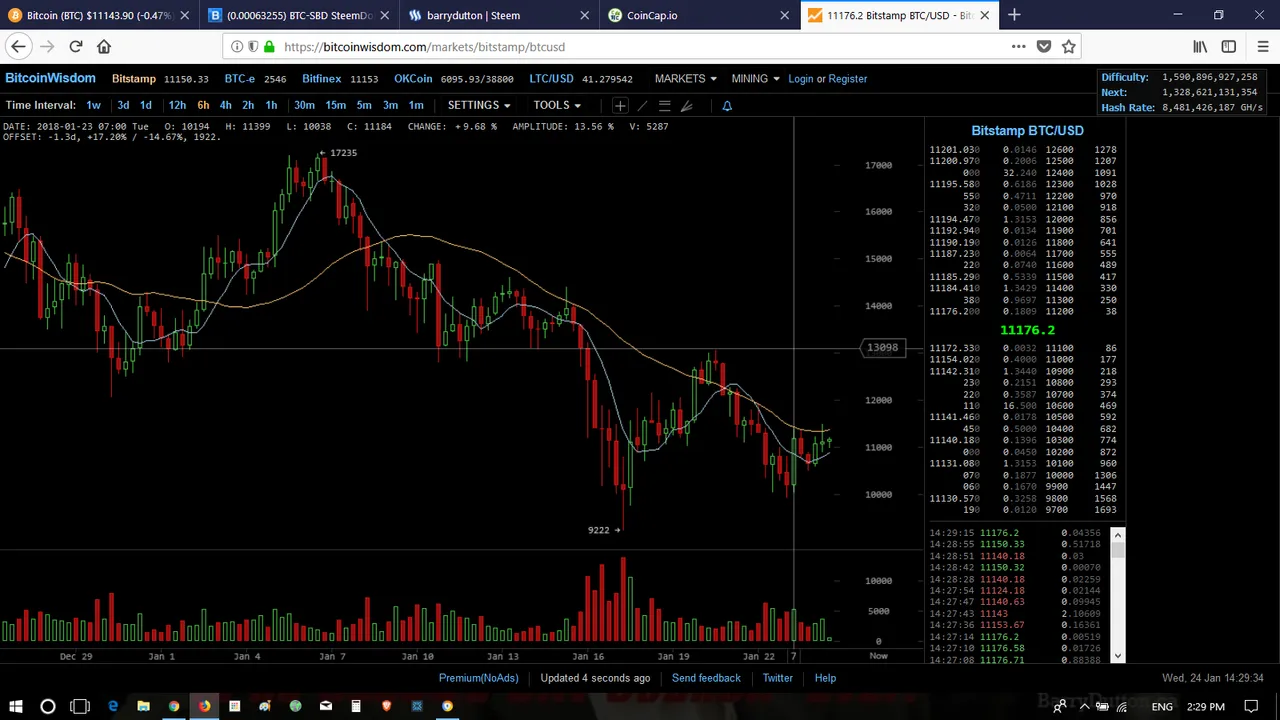Bookmark this page with the star

pyautogui.click(x=1069, y=46)
